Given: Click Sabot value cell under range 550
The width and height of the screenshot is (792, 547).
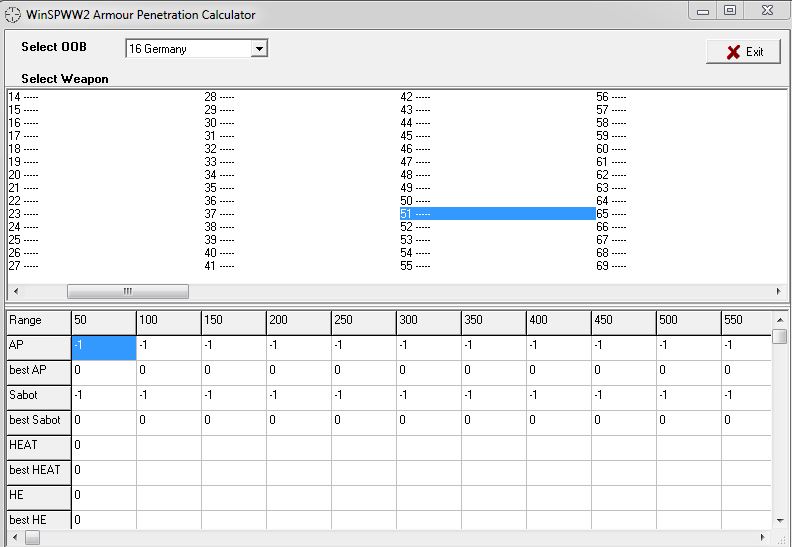Looking at the screenshot, I should [746, 397].
